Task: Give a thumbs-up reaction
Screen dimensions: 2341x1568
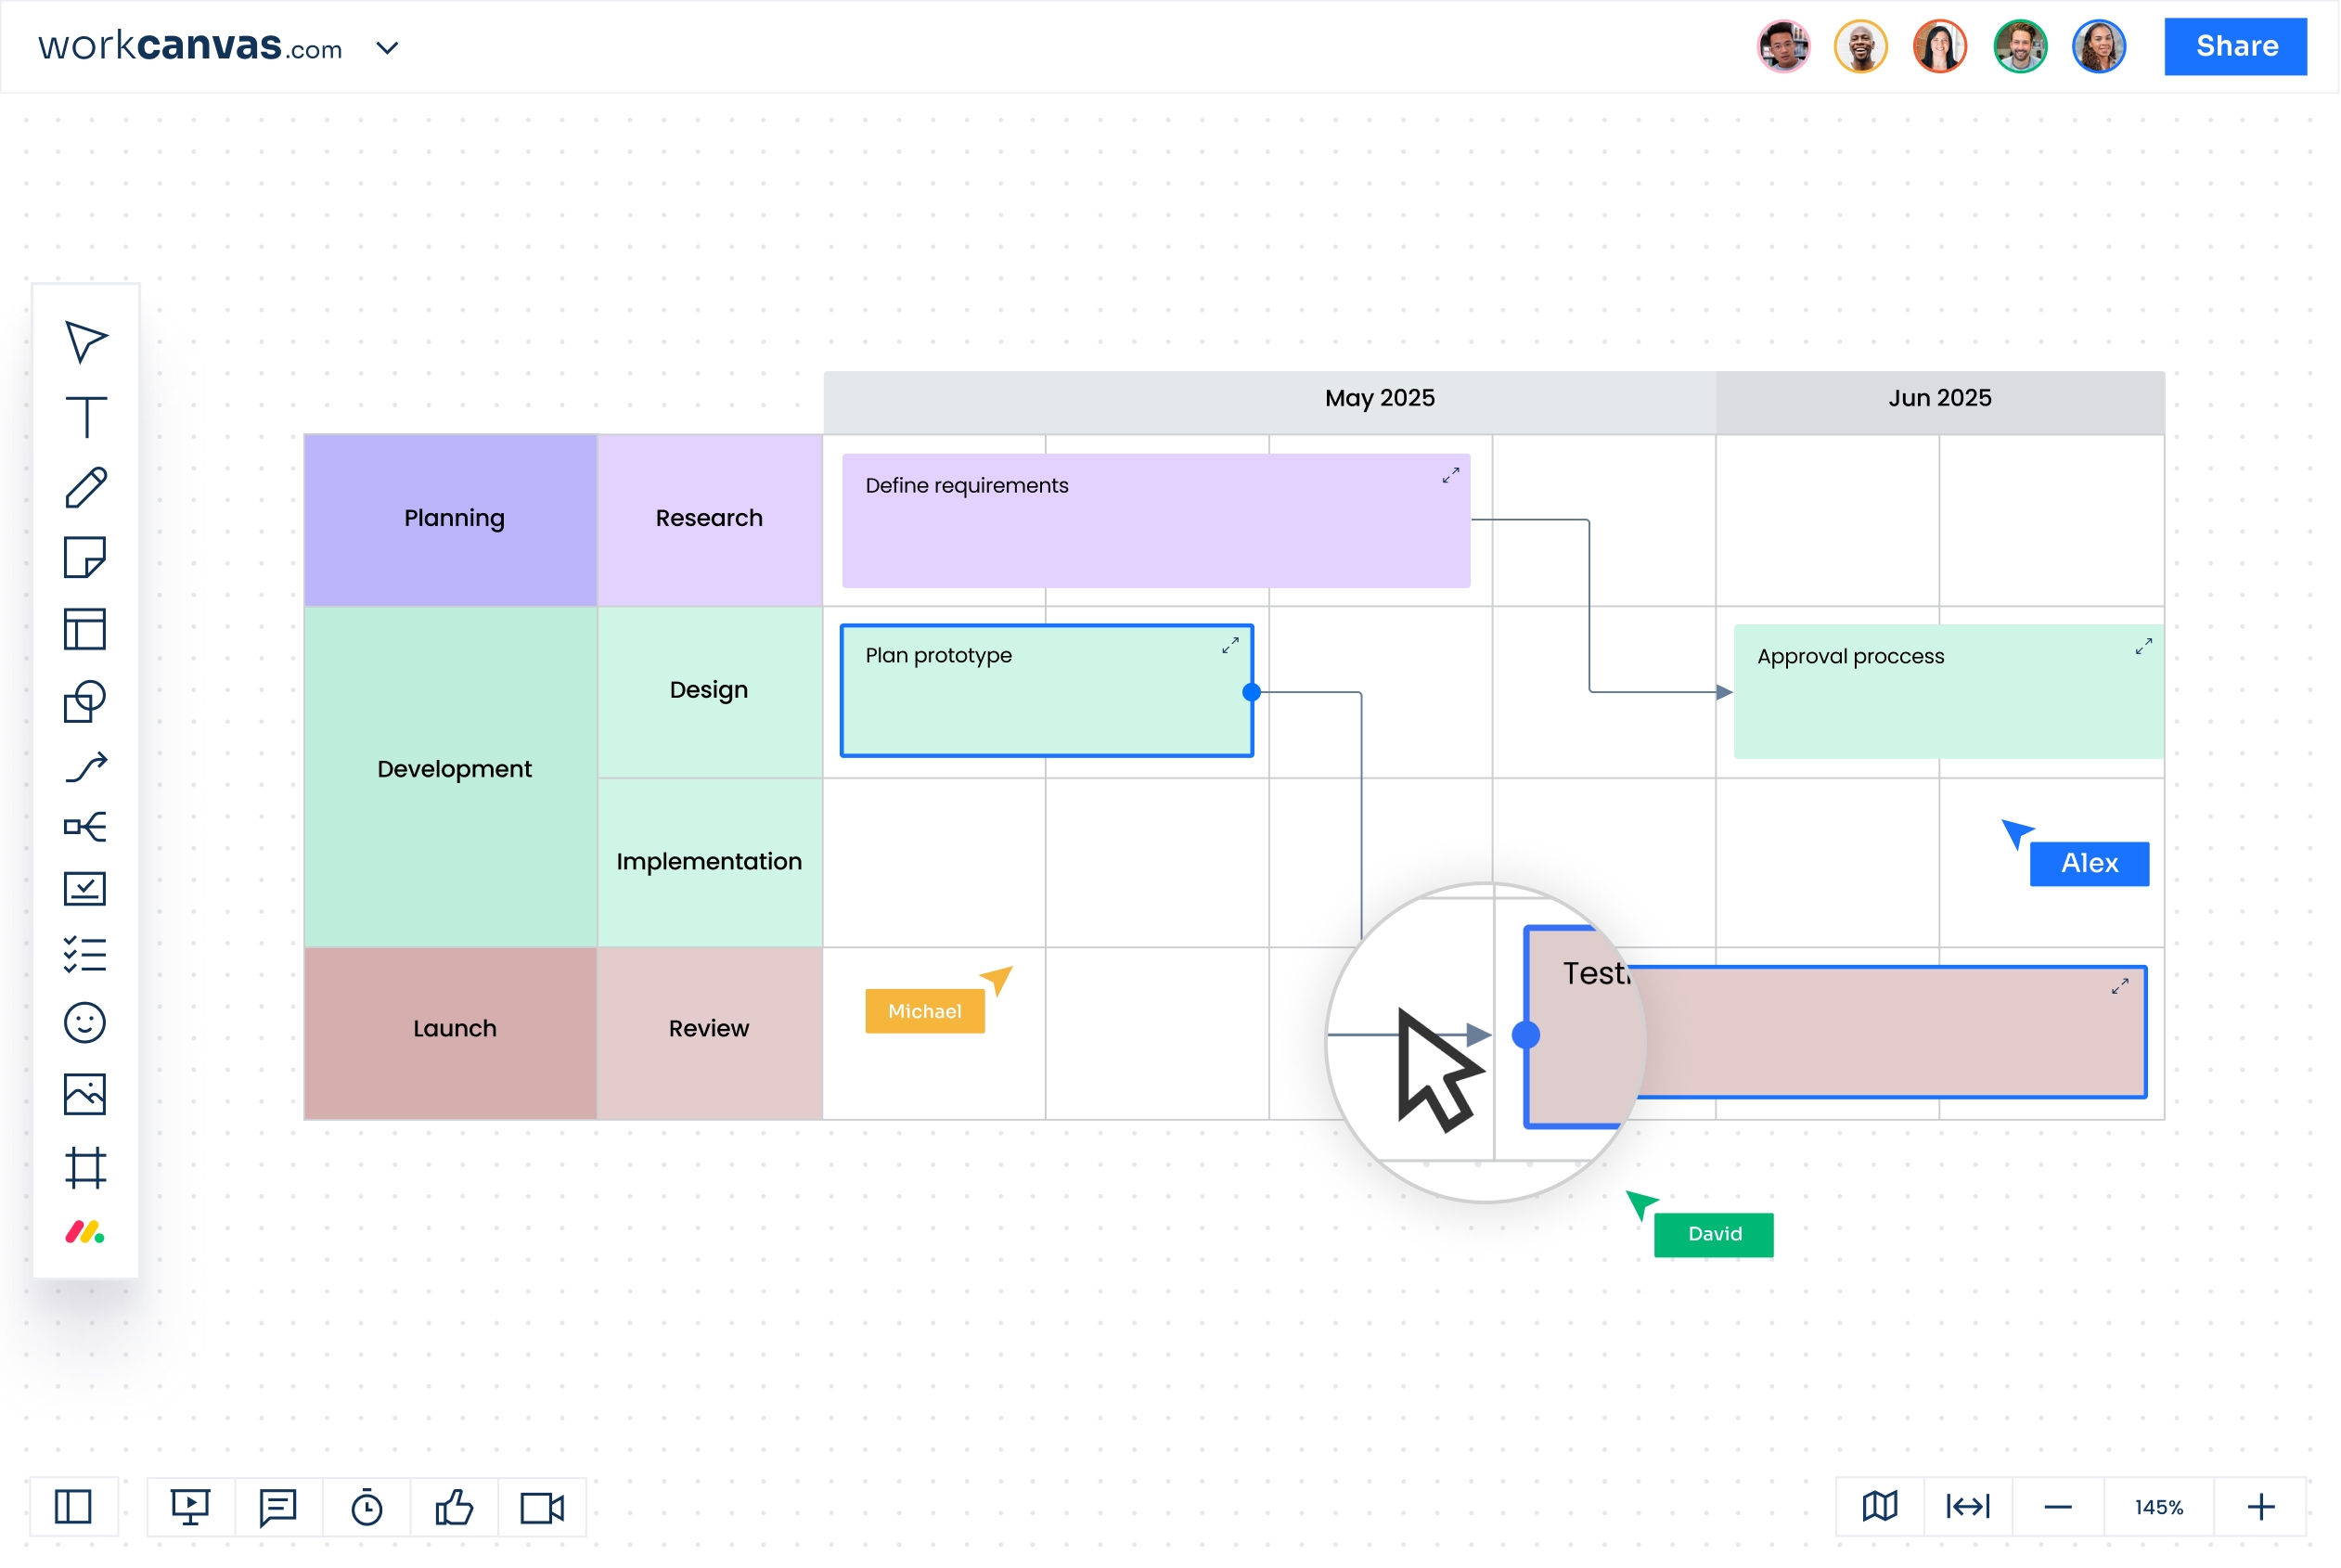Action: click(455, 1507)
